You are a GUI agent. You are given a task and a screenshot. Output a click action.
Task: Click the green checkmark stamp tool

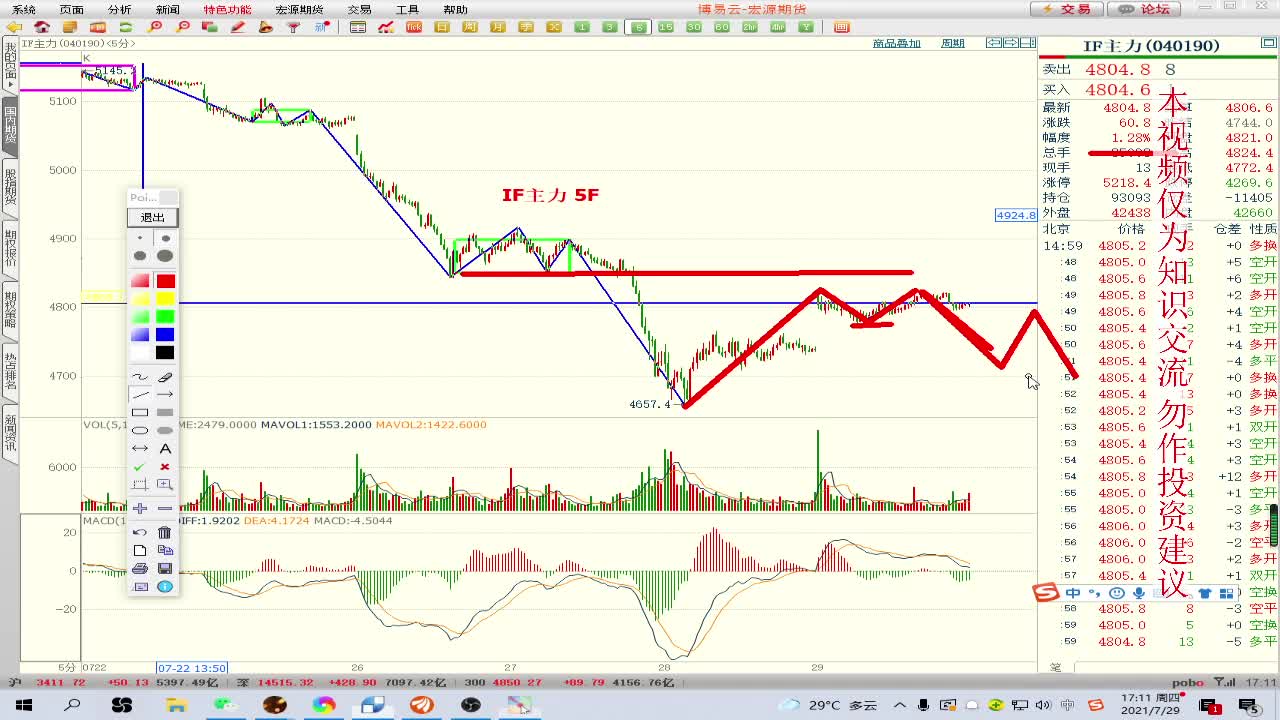point(140,466)
